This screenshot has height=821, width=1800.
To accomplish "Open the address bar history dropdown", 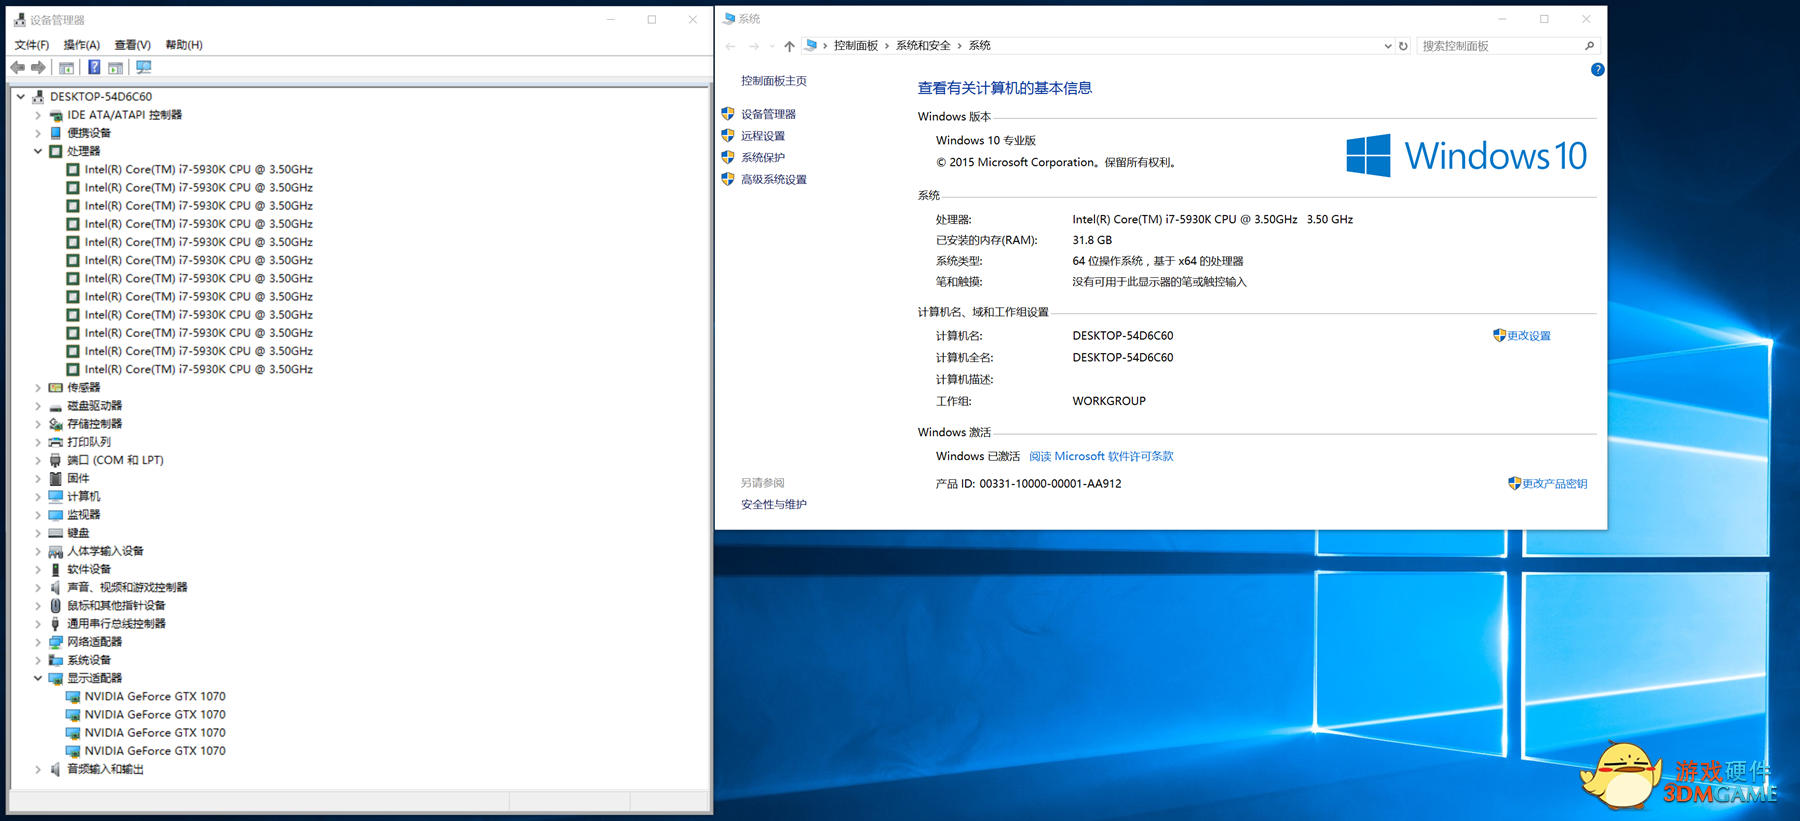I will [x=1387, y=46].
